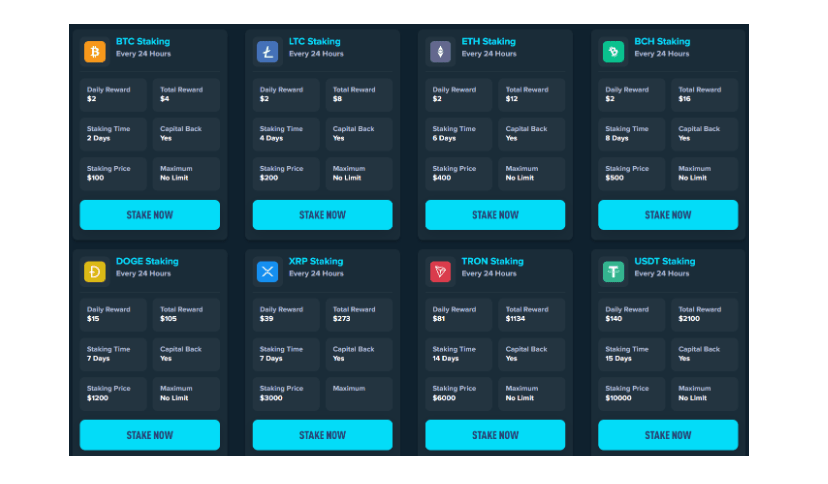Click the green Tether USDT icon
The image size is (828, 484).
point(613,272)
